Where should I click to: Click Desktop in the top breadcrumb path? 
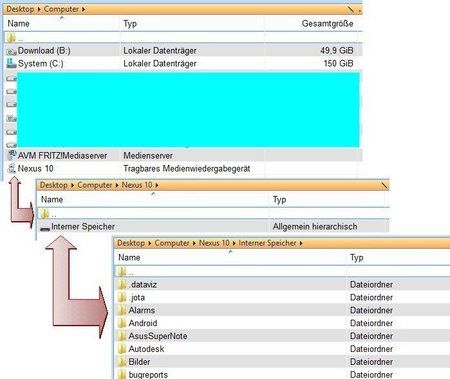pos(20,9)
